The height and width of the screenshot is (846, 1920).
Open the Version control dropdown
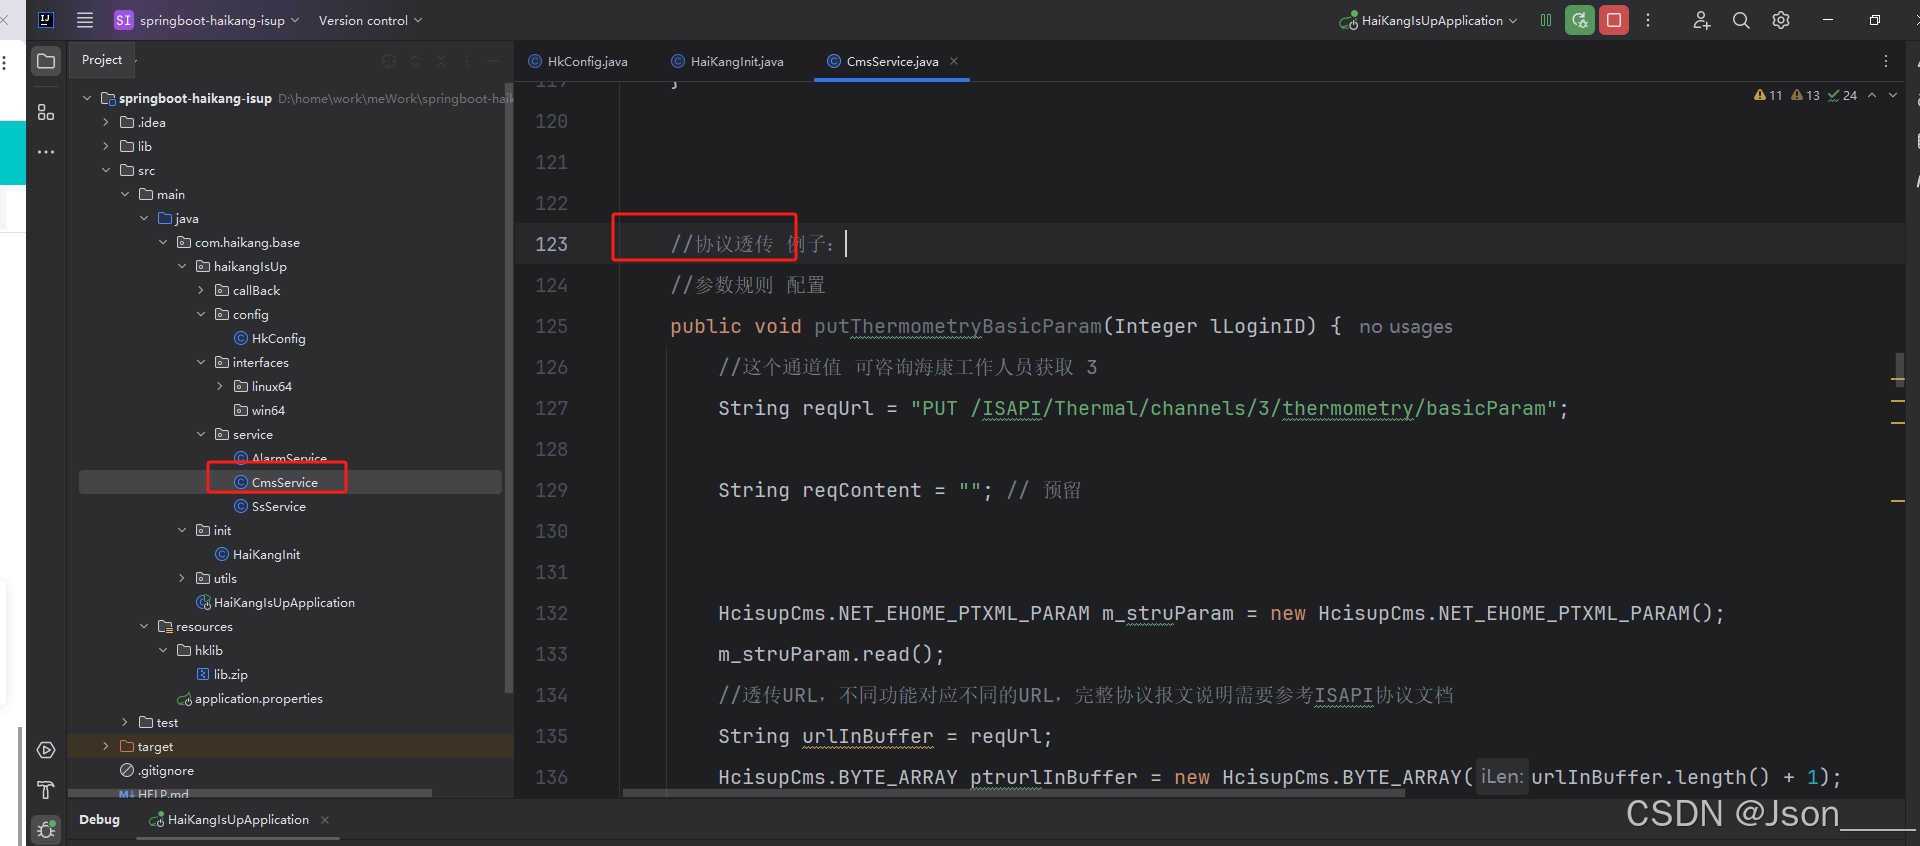point(370,20)
